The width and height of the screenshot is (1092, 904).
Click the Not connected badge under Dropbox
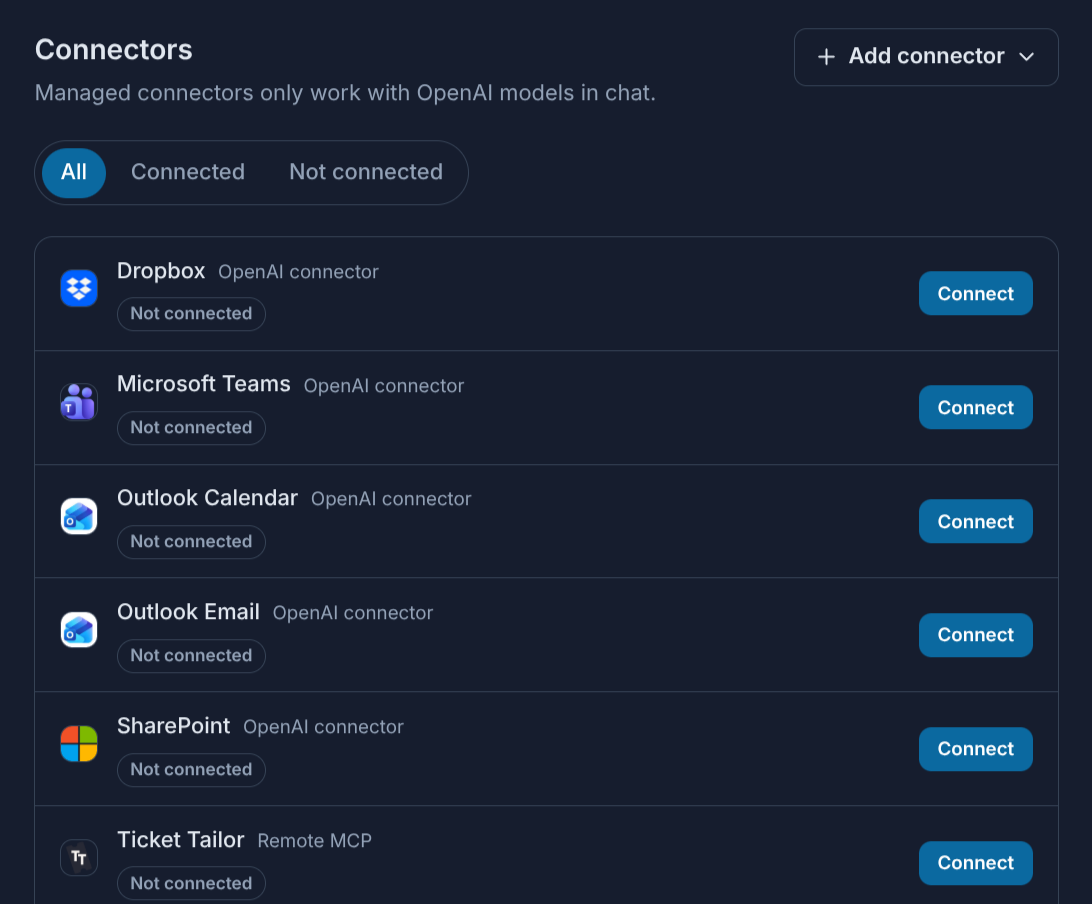coord(192,314)
